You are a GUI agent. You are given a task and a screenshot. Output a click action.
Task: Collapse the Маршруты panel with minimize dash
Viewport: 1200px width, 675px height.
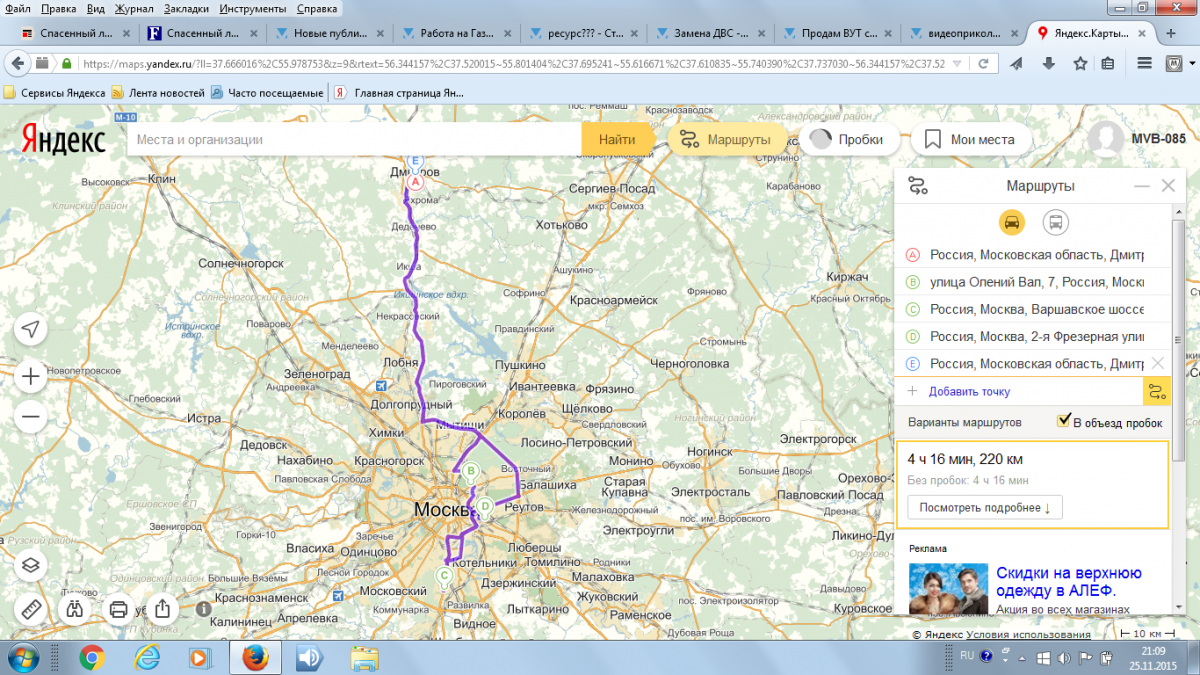[1141, 186]
